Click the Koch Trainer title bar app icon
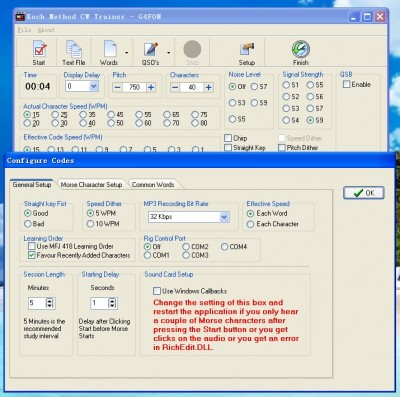 pos(20,16)
